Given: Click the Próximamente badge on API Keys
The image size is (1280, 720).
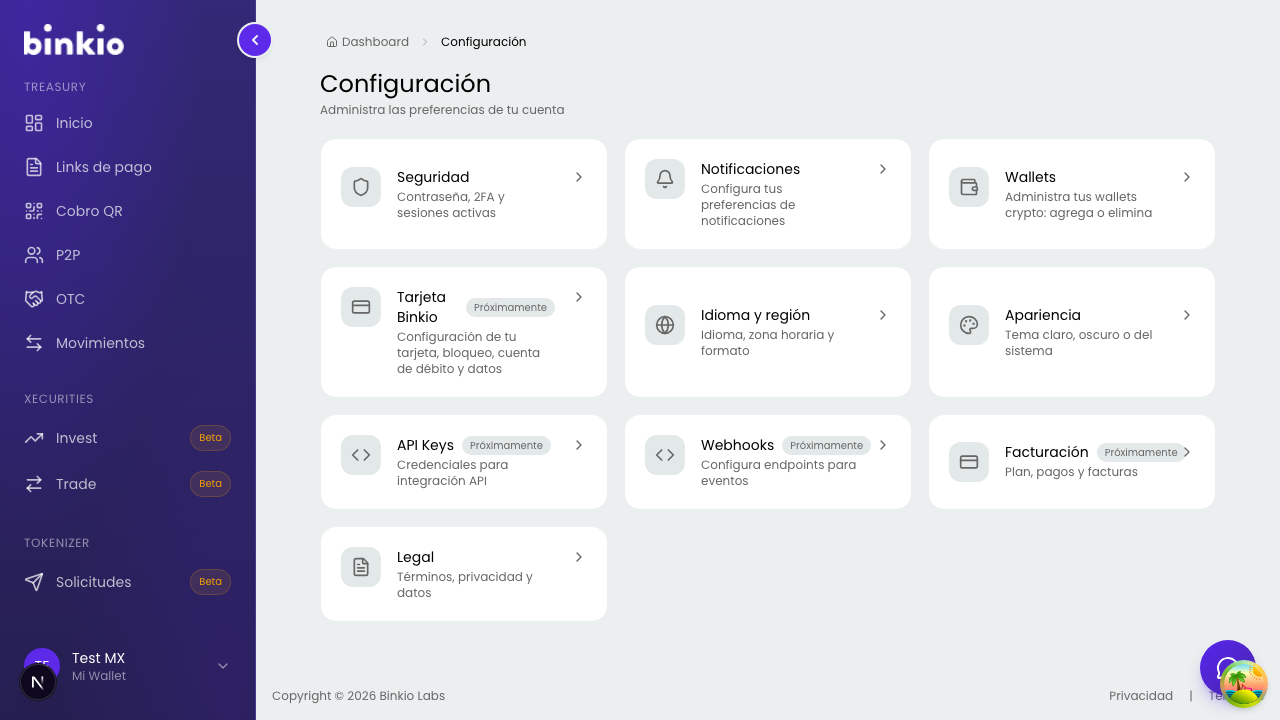Looking at the screenshot, I should (x=506, y=445).
